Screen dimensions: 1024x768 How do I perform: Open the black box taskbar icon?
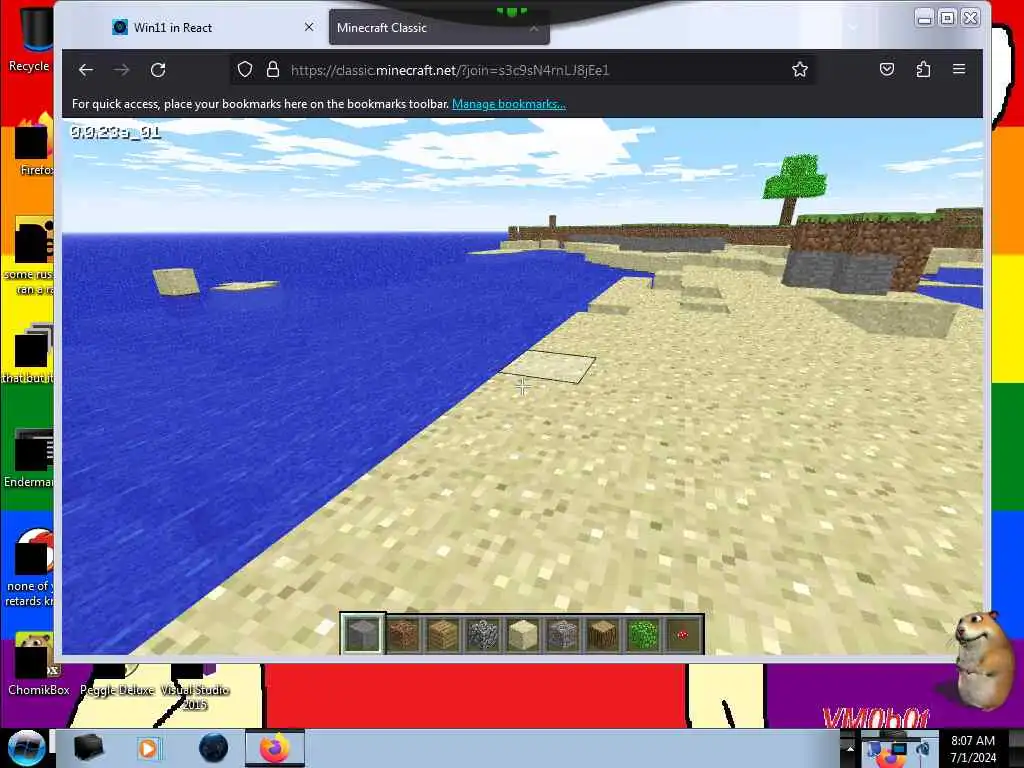pos(88,748)
